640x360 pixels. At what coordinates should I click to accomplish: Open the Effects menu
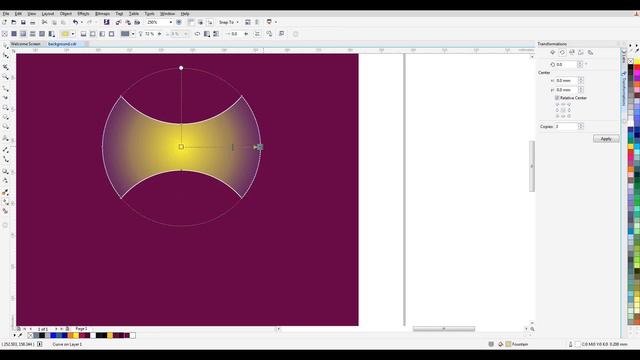click(83, 14)
